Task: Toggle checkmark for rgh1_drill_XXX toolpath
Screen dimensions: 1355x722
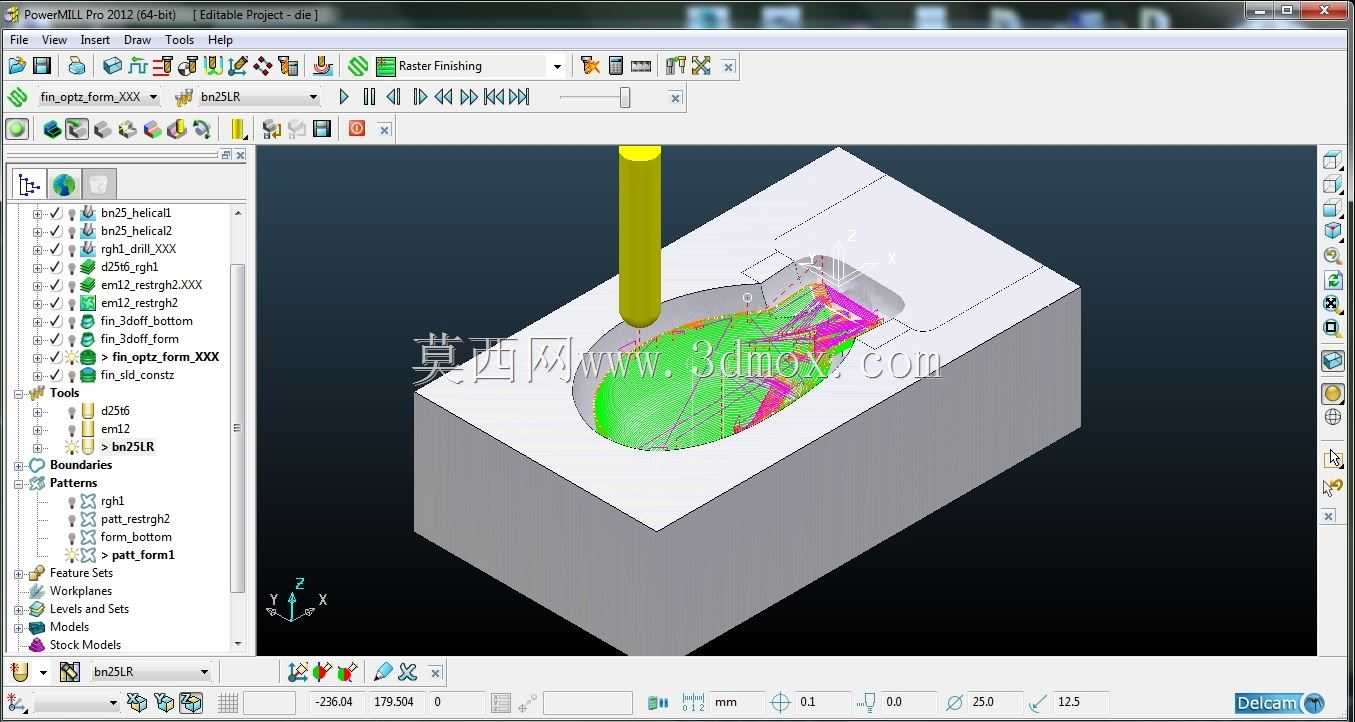Action: (x=56, y=249)
